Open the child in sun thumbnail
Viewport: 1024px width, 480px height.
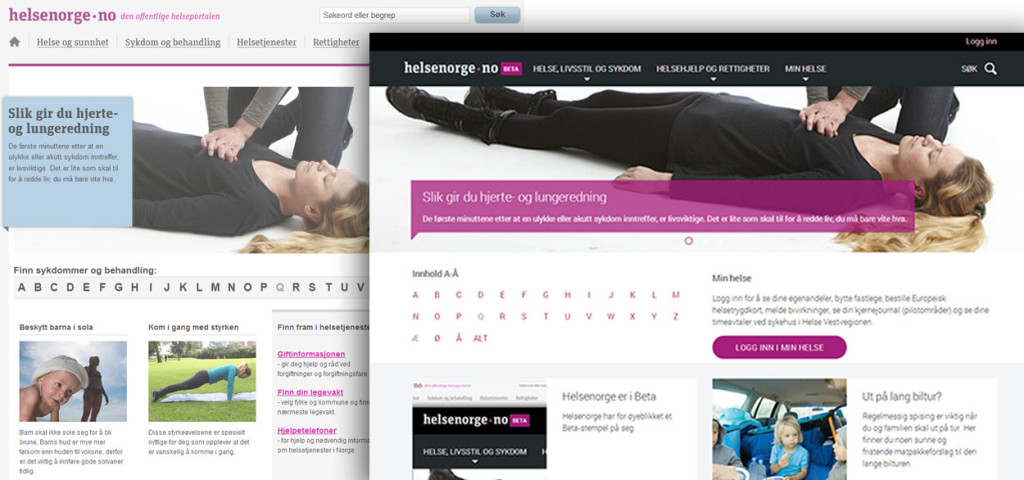pyautogui.click(x=73, y=381)
